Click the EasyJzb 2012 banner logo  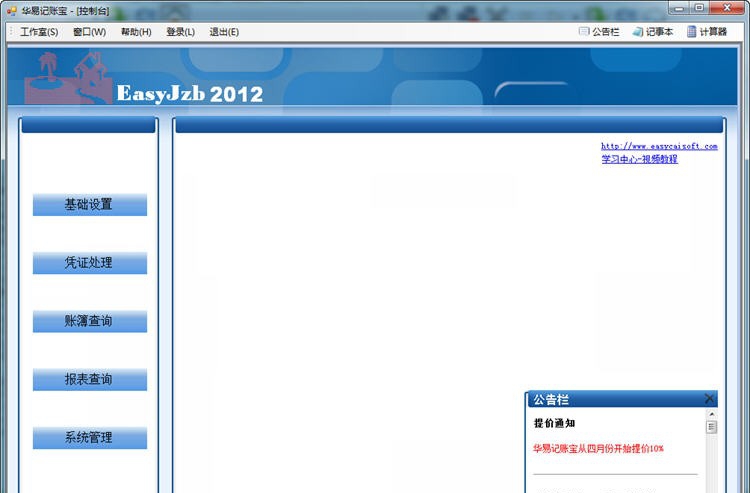point(189,93)
